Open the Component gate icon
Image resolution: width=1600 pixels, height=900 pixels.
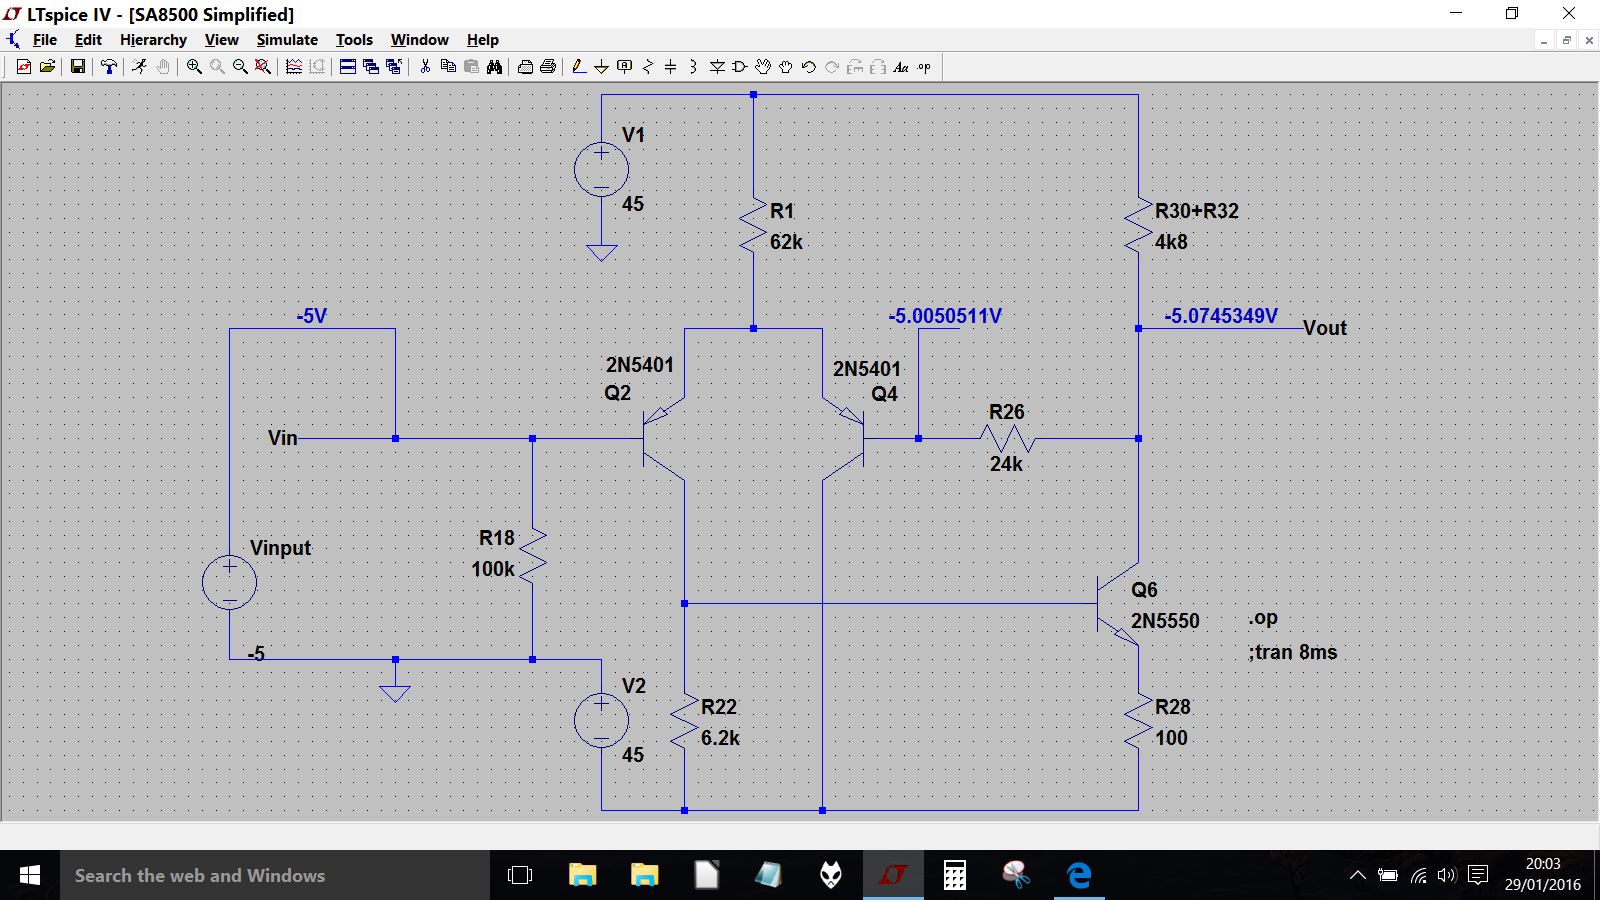(740, 67)
